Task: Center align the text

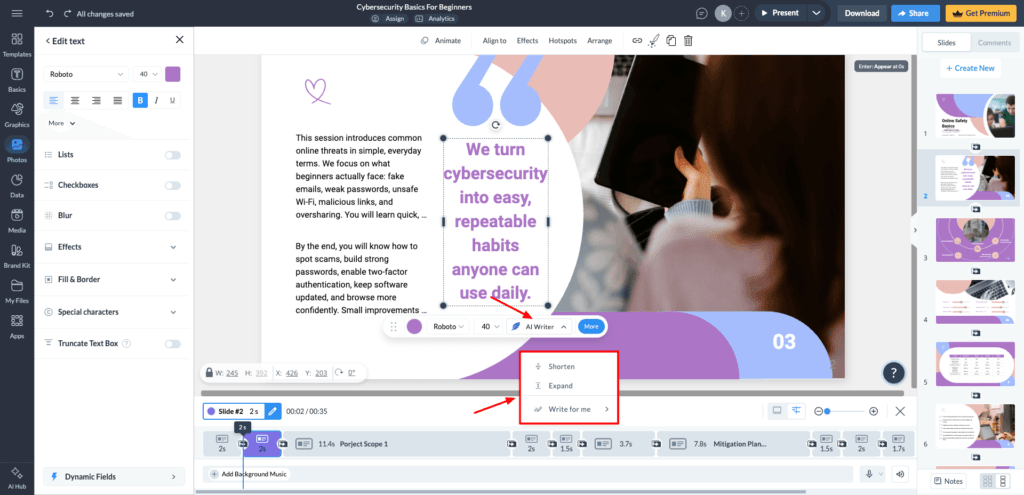Action: point(75,101)
